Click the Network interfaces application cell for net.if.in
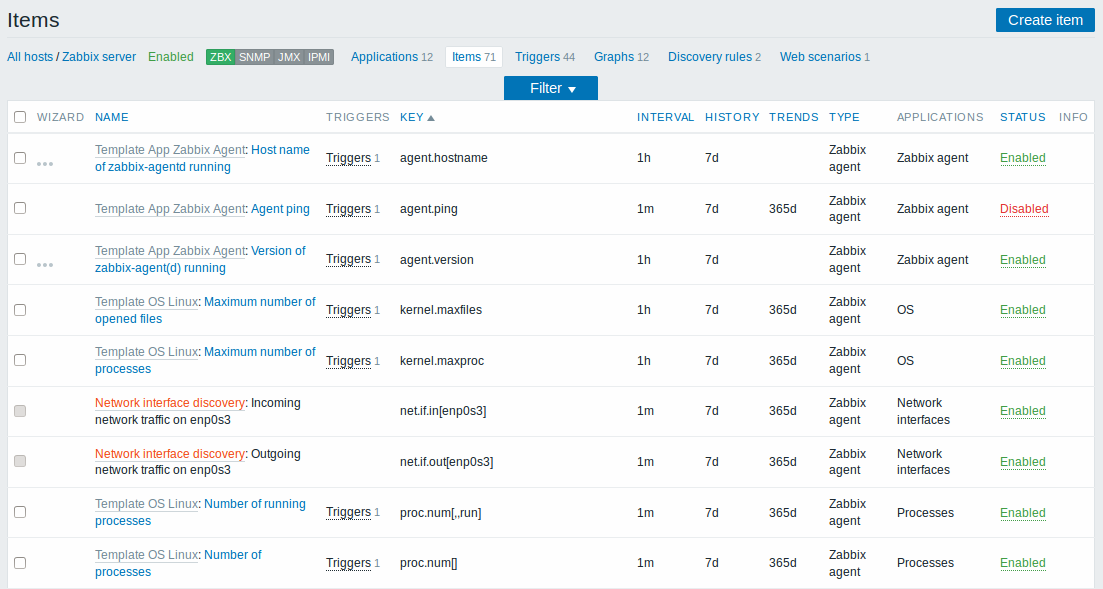The width and height of the screenshot is (1103, 589). [923, 411]
